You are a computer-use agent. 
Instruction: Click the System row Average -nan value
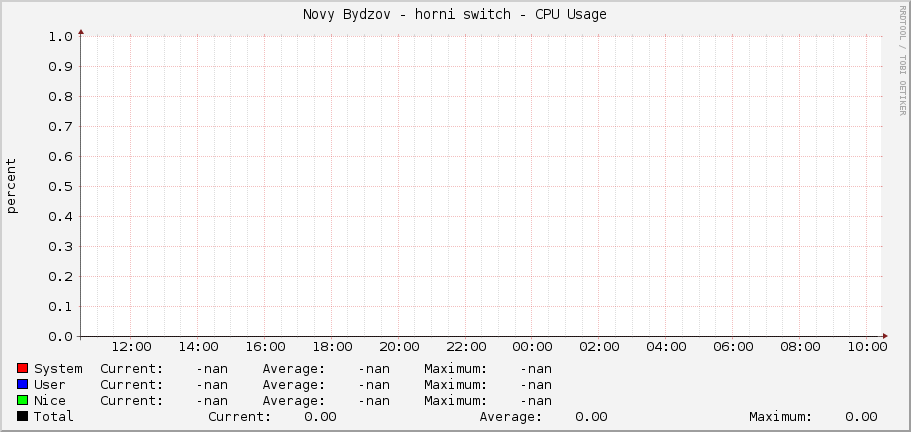point(374,369)
